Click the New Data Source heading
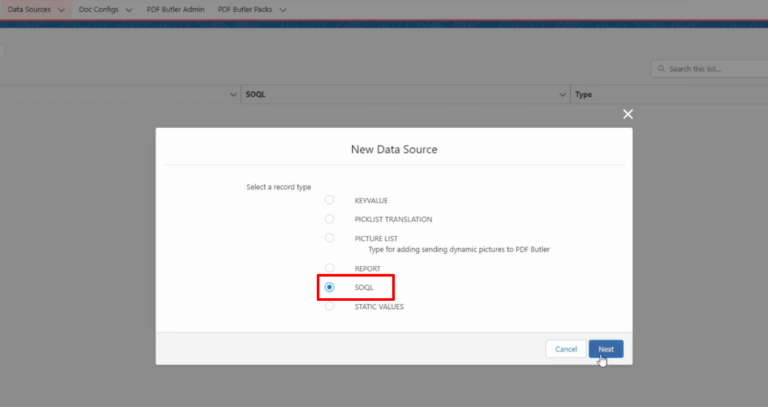Viewport: 768px width, 407px height. click(394, 149)
